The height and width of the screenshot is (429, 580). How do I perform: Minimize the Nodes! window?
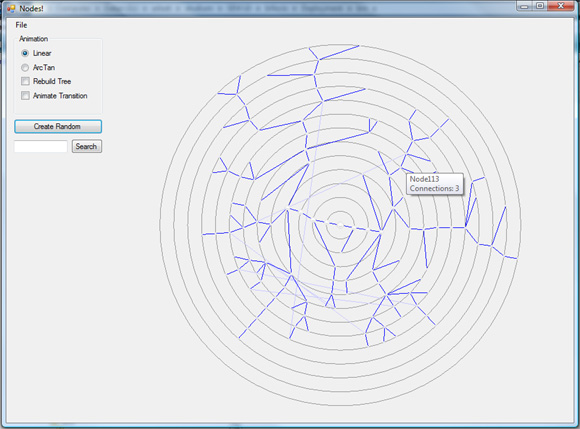point(524,6)
